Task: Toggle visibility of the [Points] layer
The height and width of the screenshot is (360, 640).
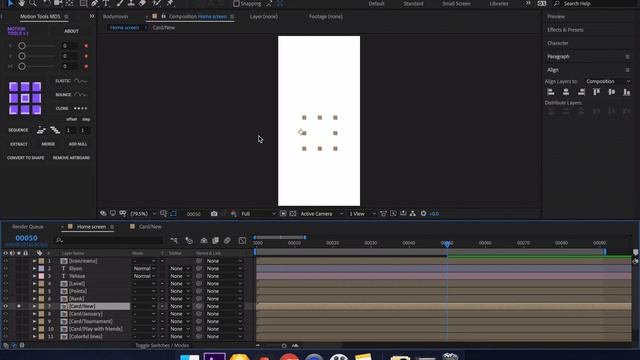Action: pyautogui.click(x=5, y=291)
